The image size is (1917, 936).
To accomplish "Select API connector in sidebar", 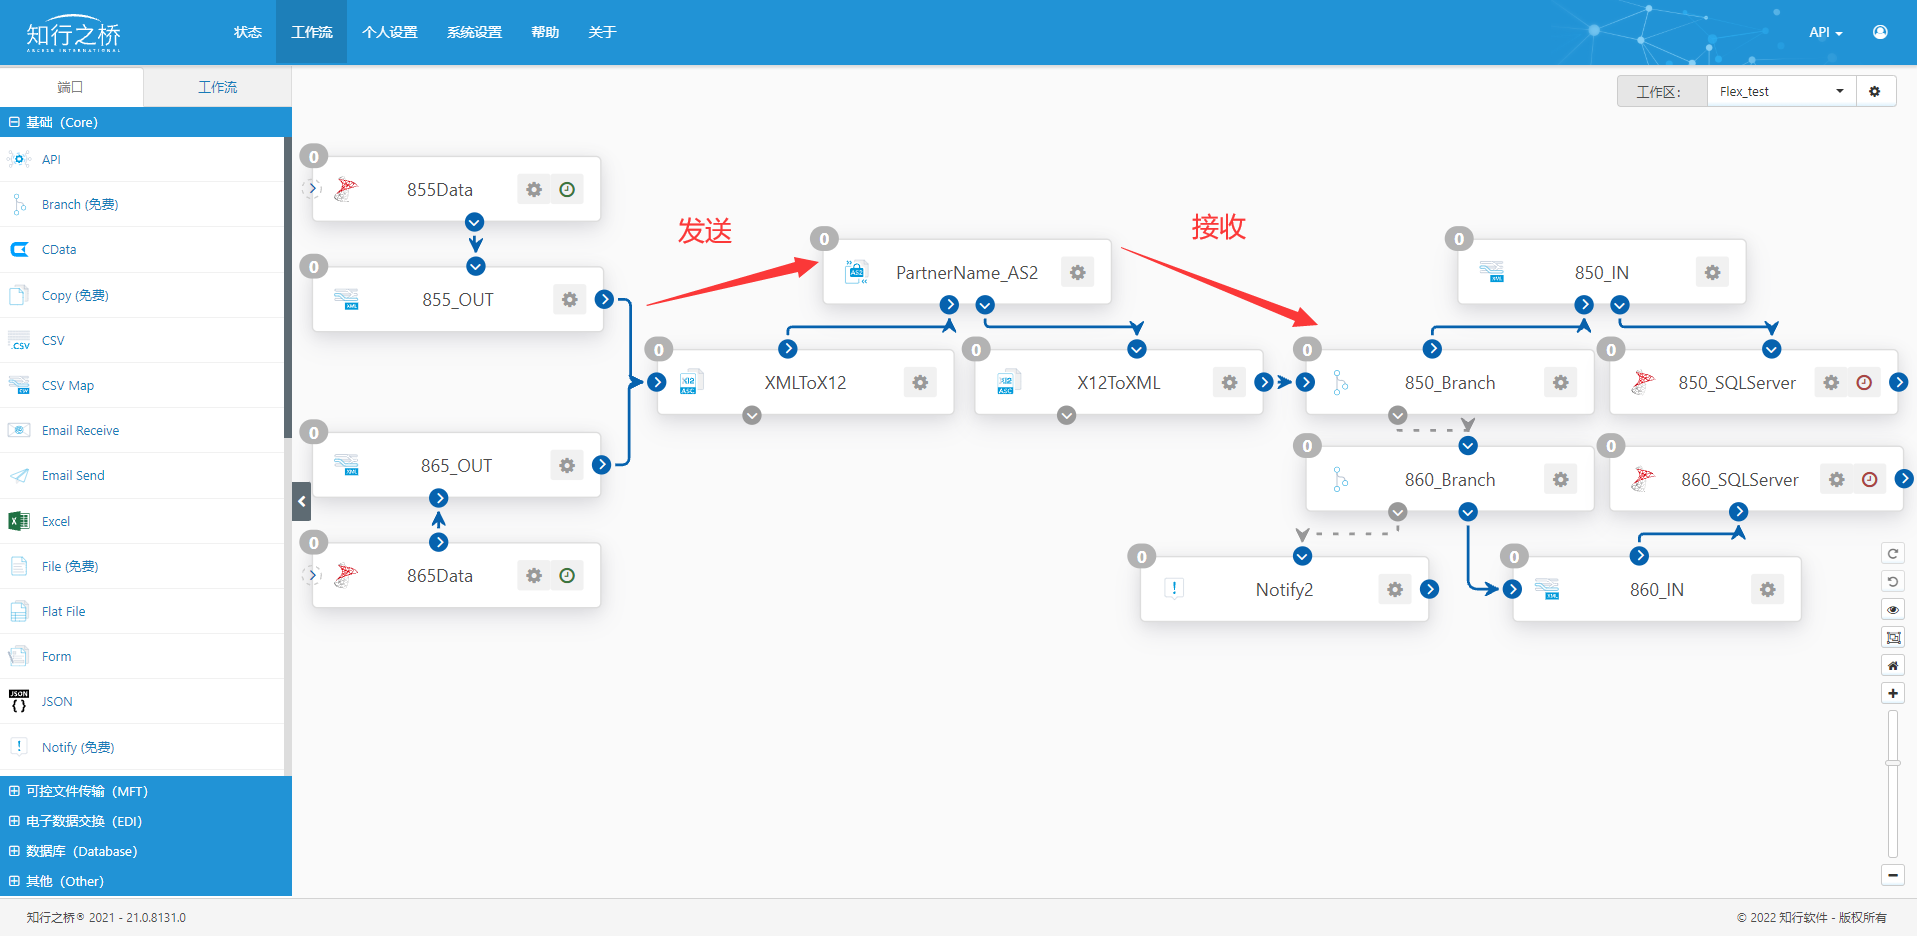I will click(142, 159).
